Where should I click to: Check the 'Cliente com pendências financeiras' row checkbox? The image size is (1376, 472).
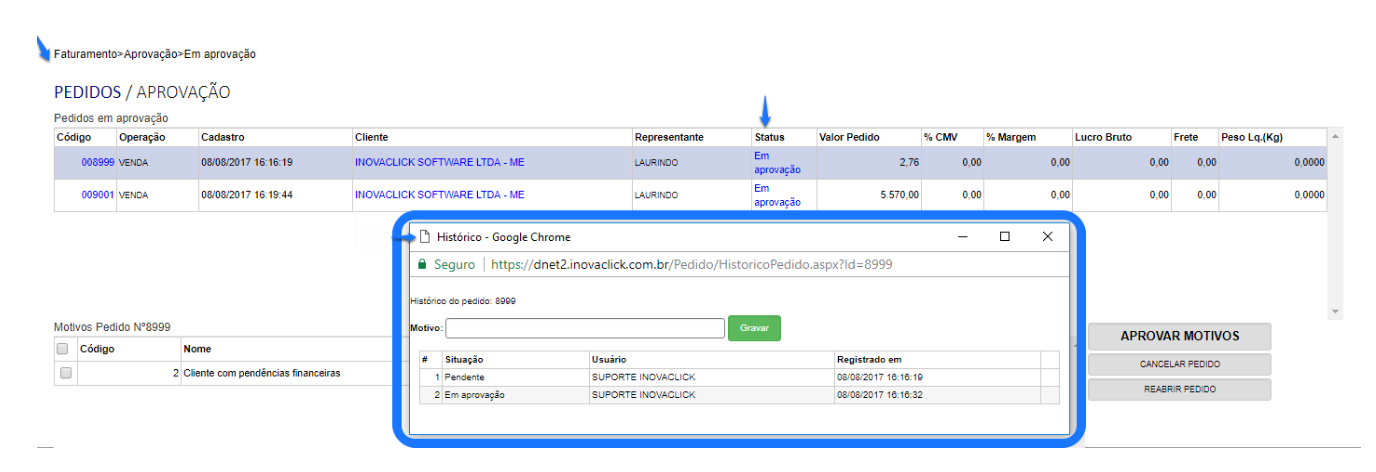coord(66,373)
